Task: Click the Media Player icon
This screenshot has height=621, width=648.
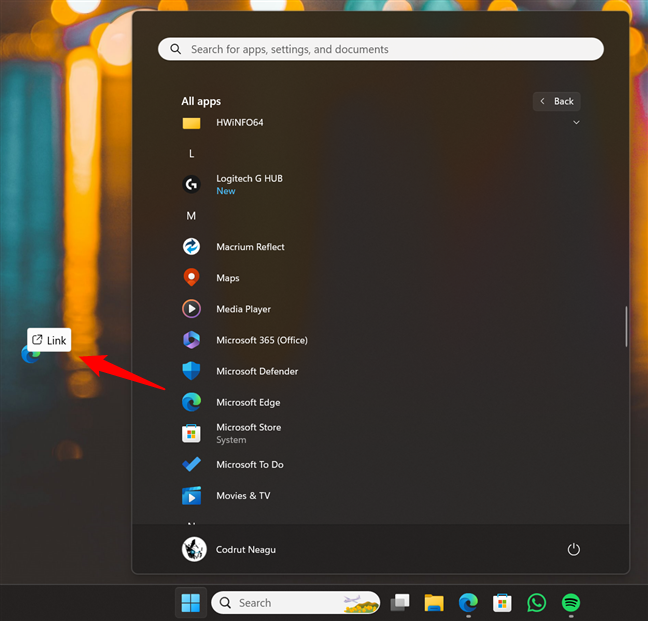Action: [x=191, y=309]
